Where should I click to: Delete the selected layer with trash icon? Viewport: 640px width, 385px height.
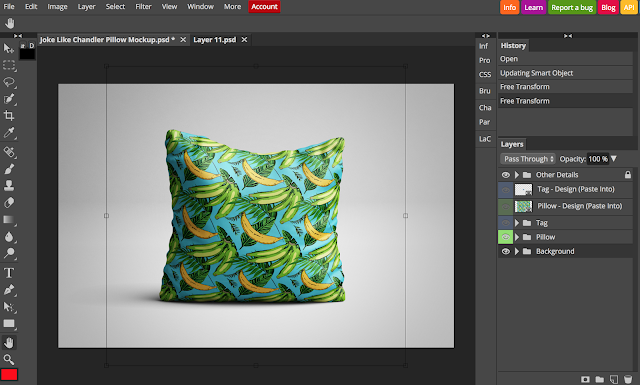[628, 379]
